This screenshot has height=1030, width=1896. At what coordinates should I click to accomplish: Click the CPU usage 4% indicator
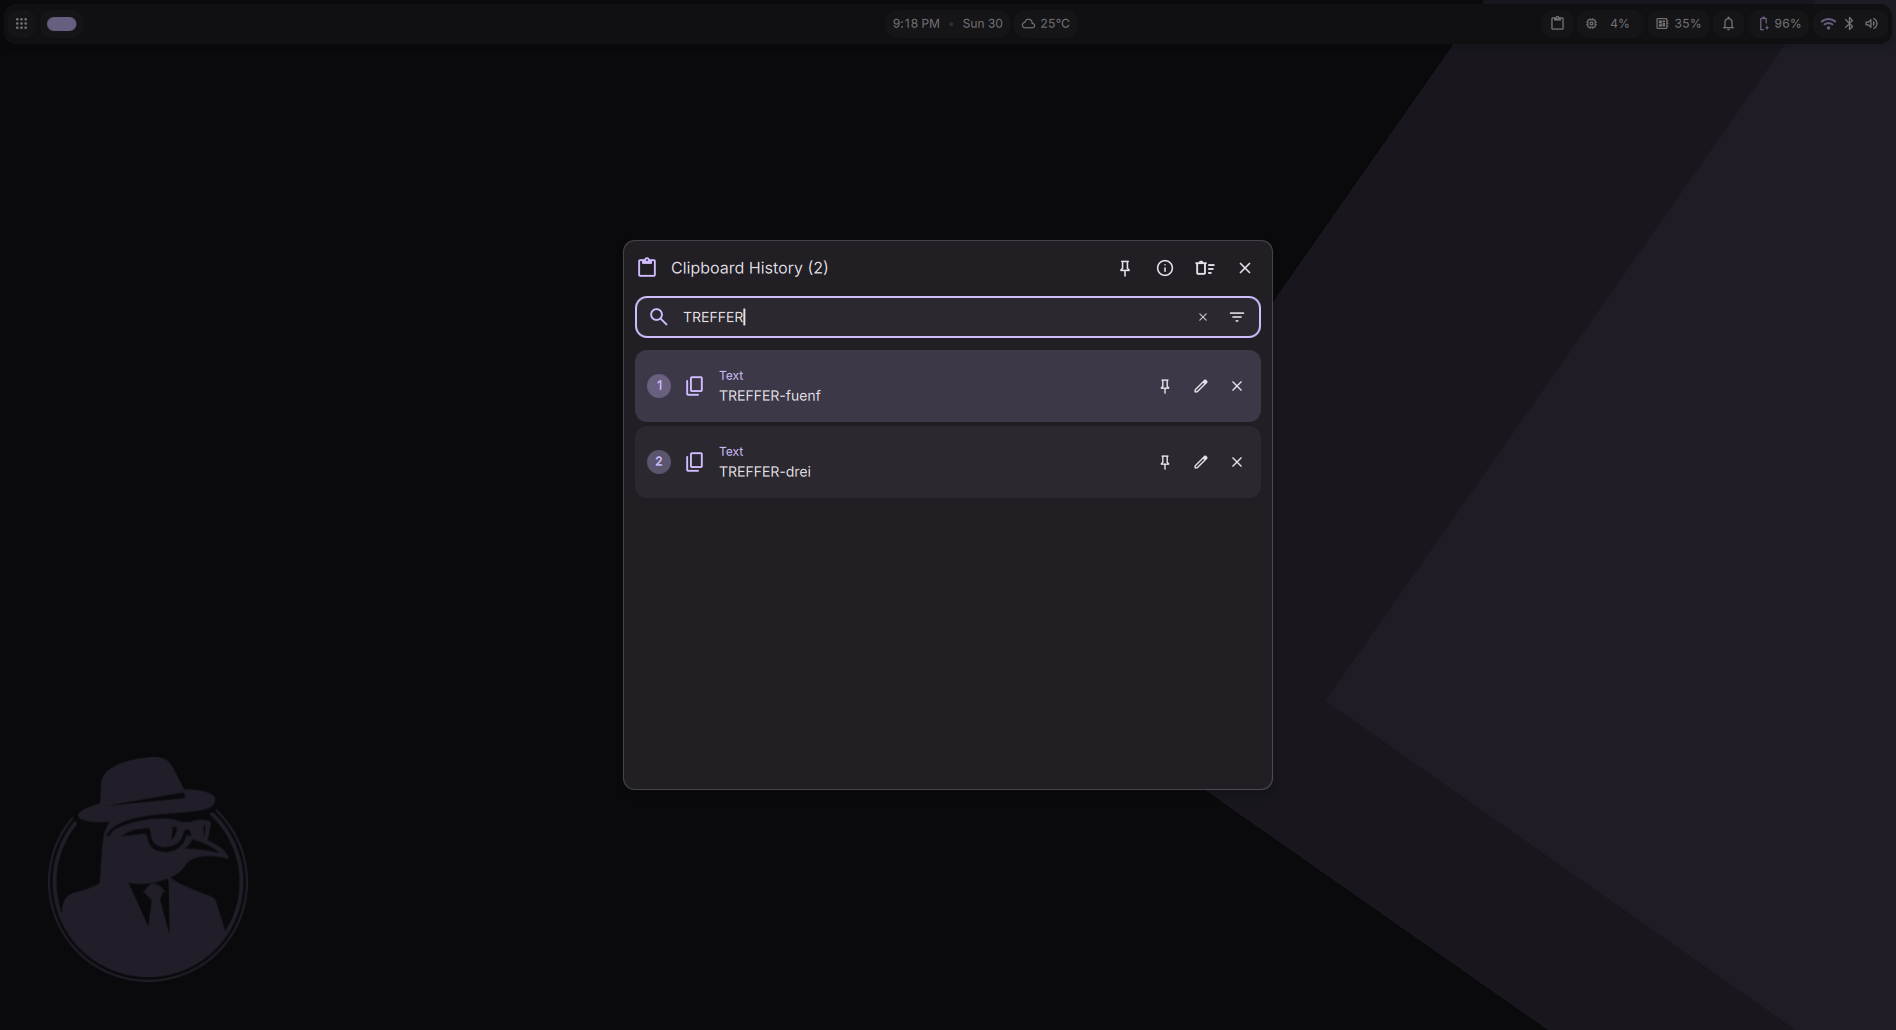click(x=1608, y=23)
